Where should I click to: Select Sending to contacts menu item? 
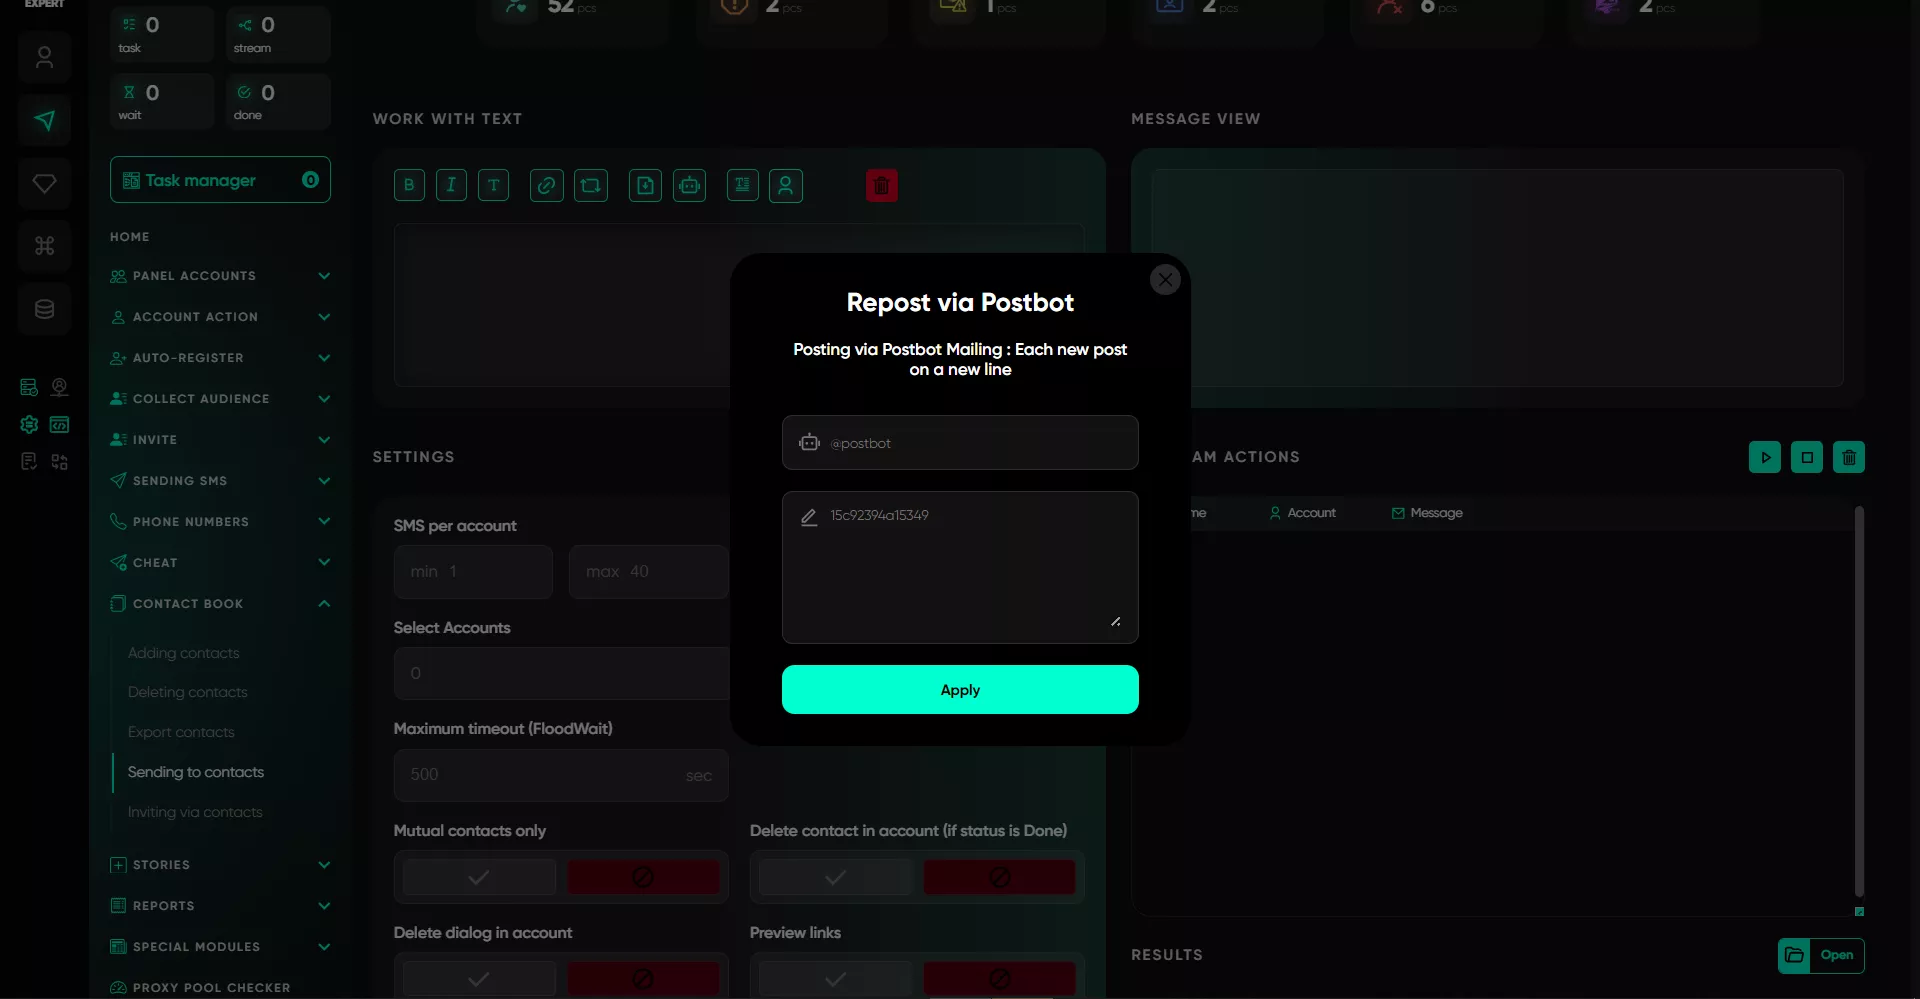pyautogui.click(x=196, y=772)
